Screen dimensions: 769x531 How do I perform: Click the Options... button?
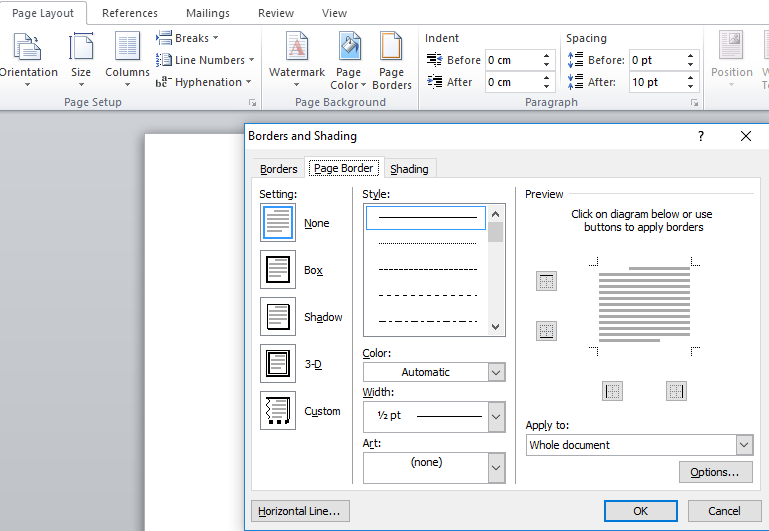[x=715, y=472]
